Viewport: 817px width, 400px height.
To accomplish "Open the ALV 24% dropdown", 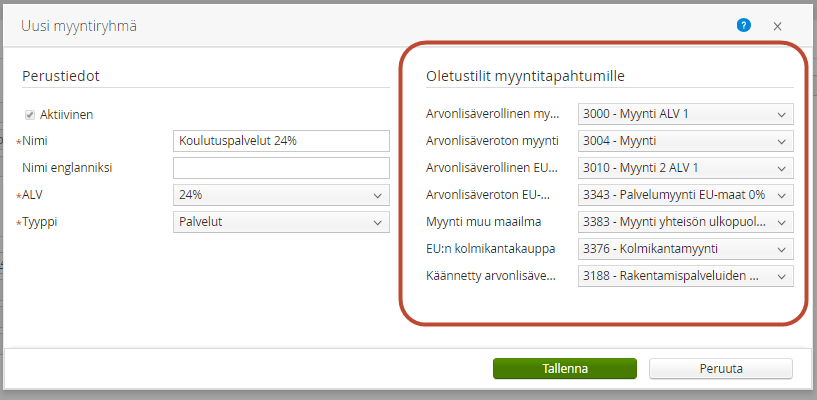I will (280, 195).
